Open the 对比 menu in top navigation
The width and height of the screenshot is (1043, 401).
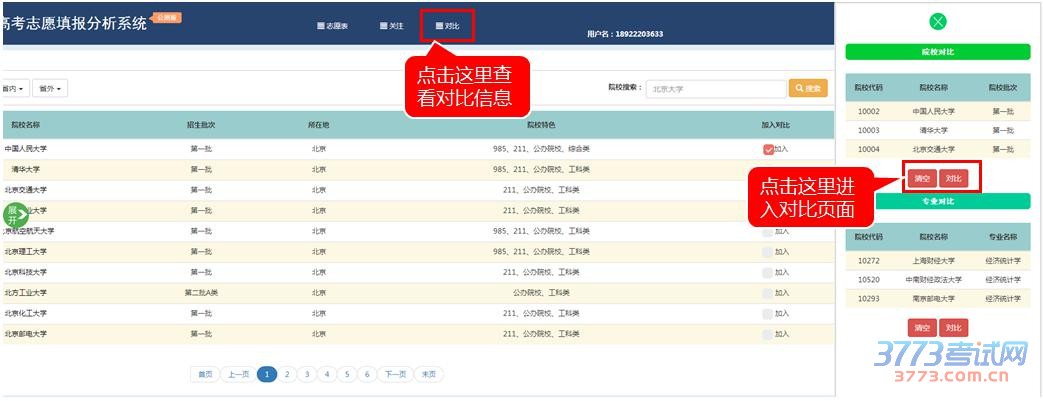[448, 25]
